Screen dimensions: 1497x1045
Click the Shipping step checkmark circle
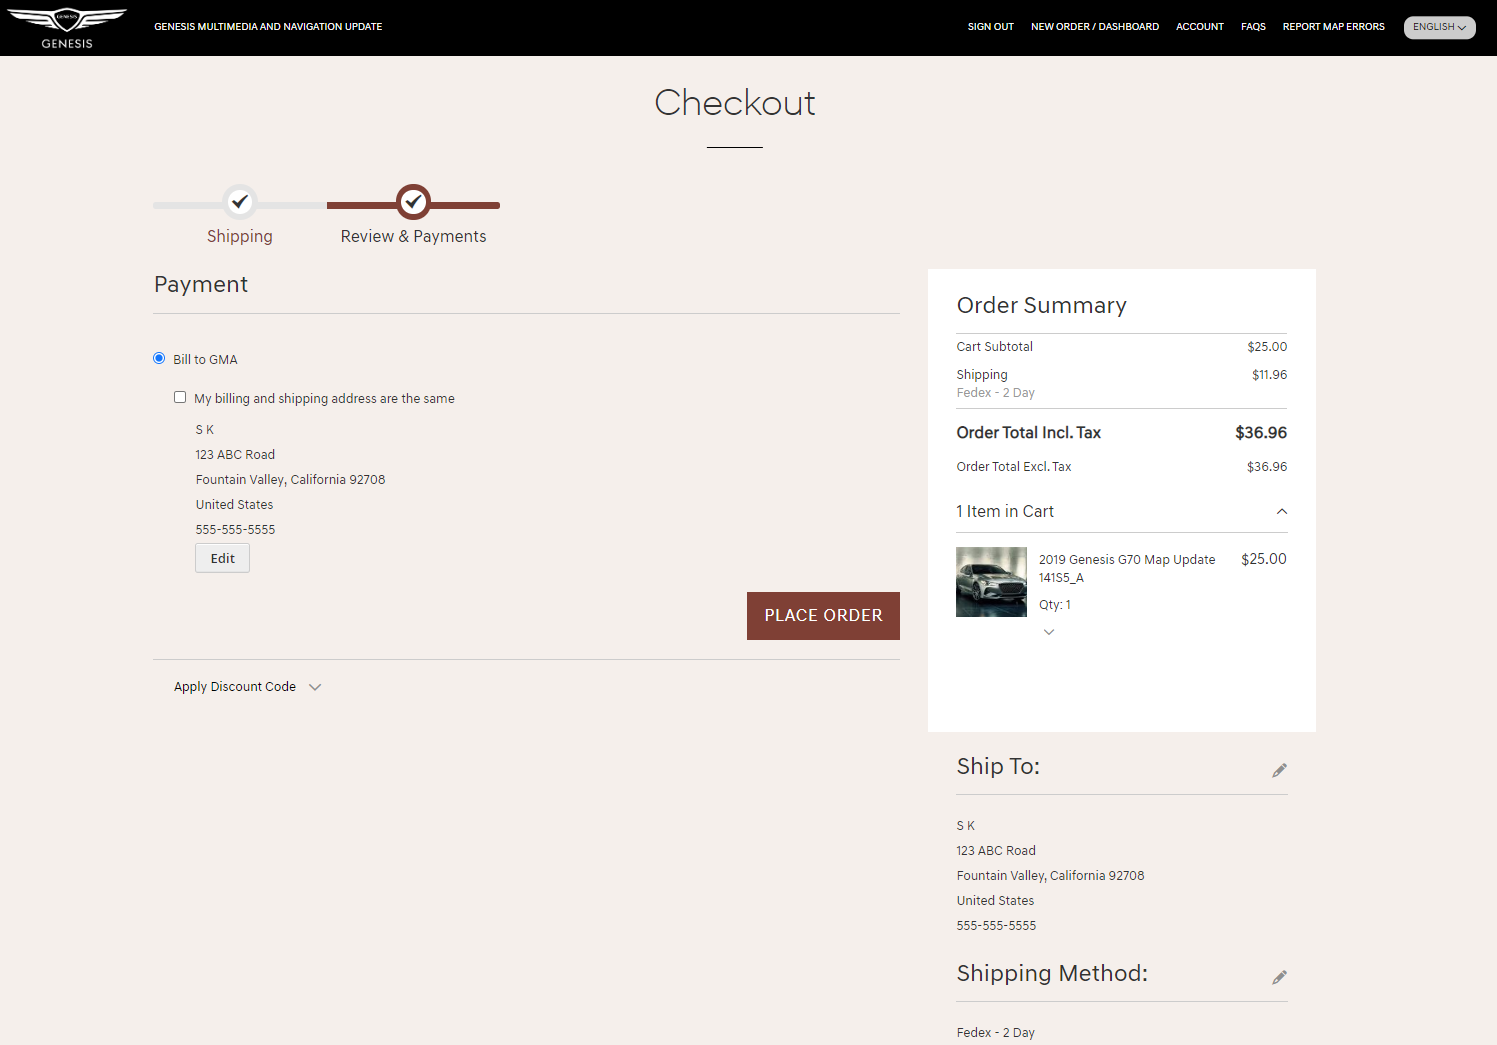240,202
